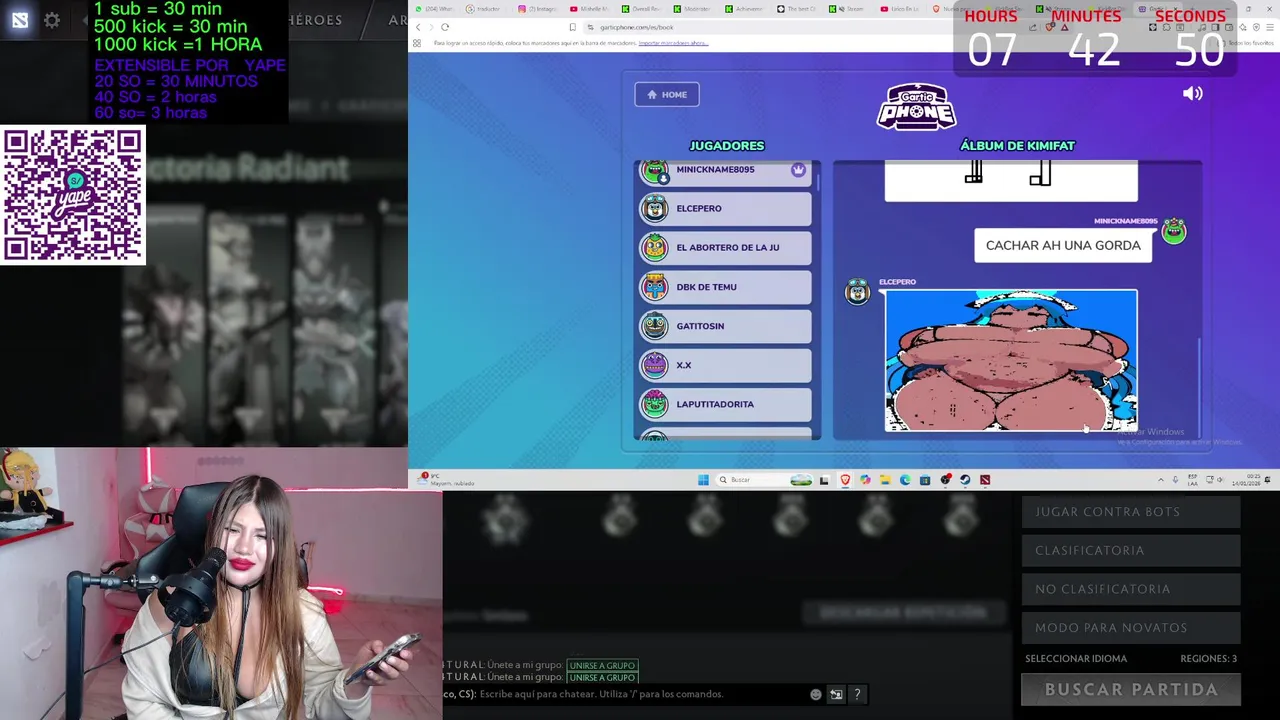Select NO CLASIFICATORIA game mode
Viewport: 1280px width, 720px height.
pyautogui.click(x=1131, y=589)
